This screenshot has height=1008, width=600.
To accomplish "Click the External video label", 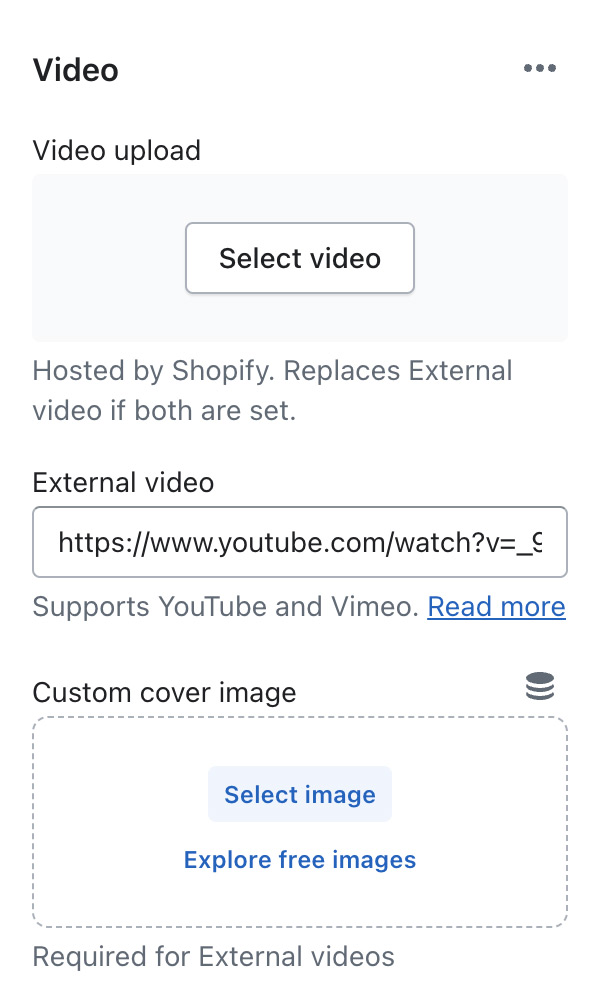I will coord(123,482).
